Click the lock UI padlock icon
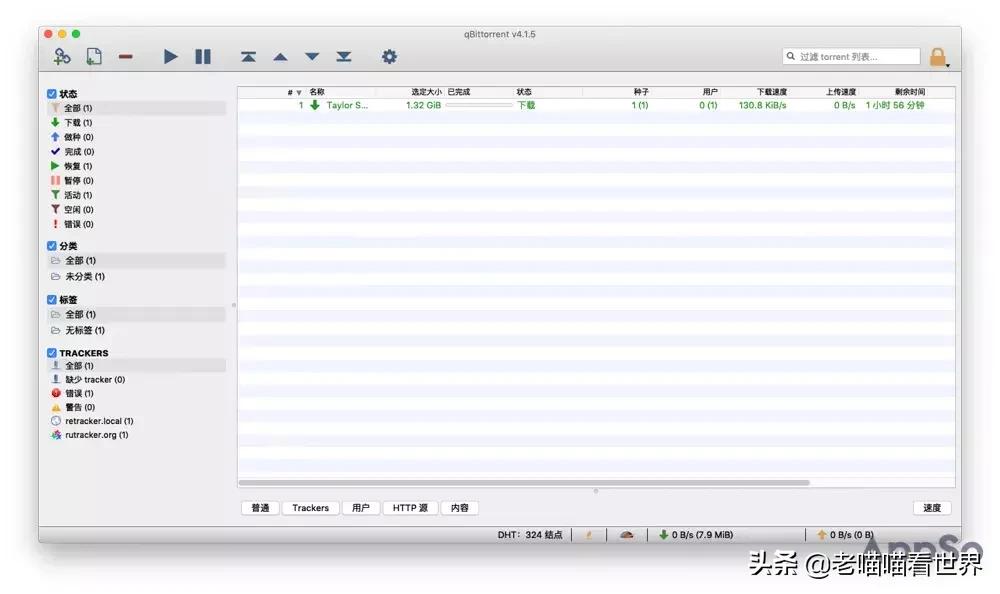 pos(938,57)
